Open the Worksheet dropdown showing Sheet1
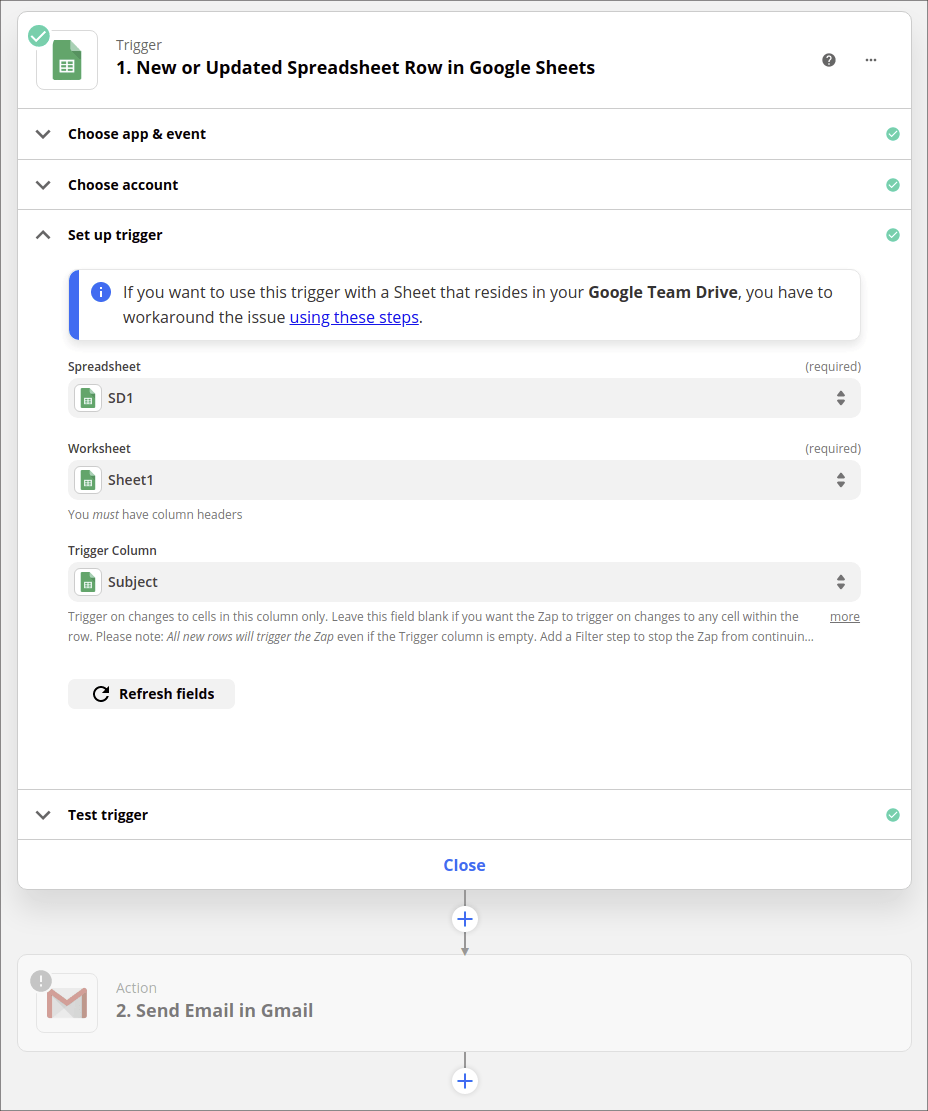Screen dimensions: 928x1111 click(x=464, y=480)
